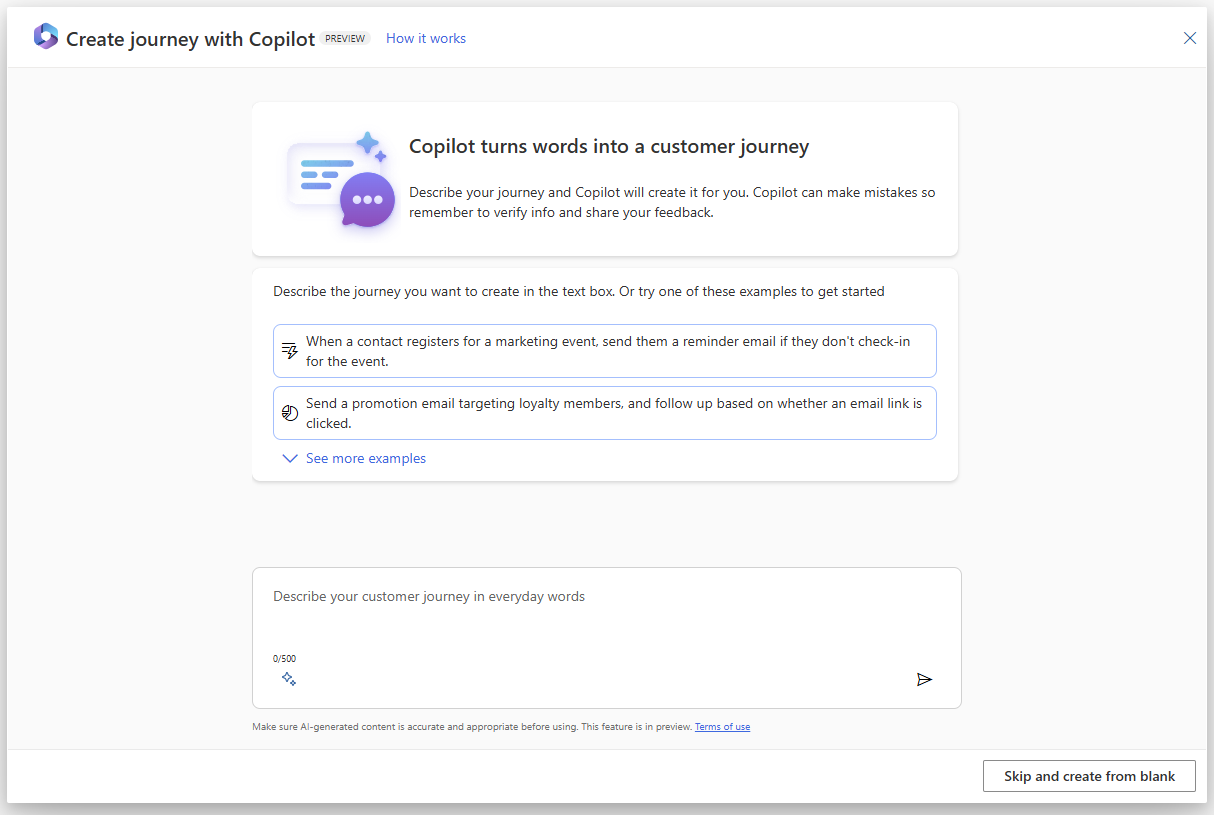Click the trigger icon on the marketing event example
The width and height of the screenshot is (1214, 815).
[290, 351]
